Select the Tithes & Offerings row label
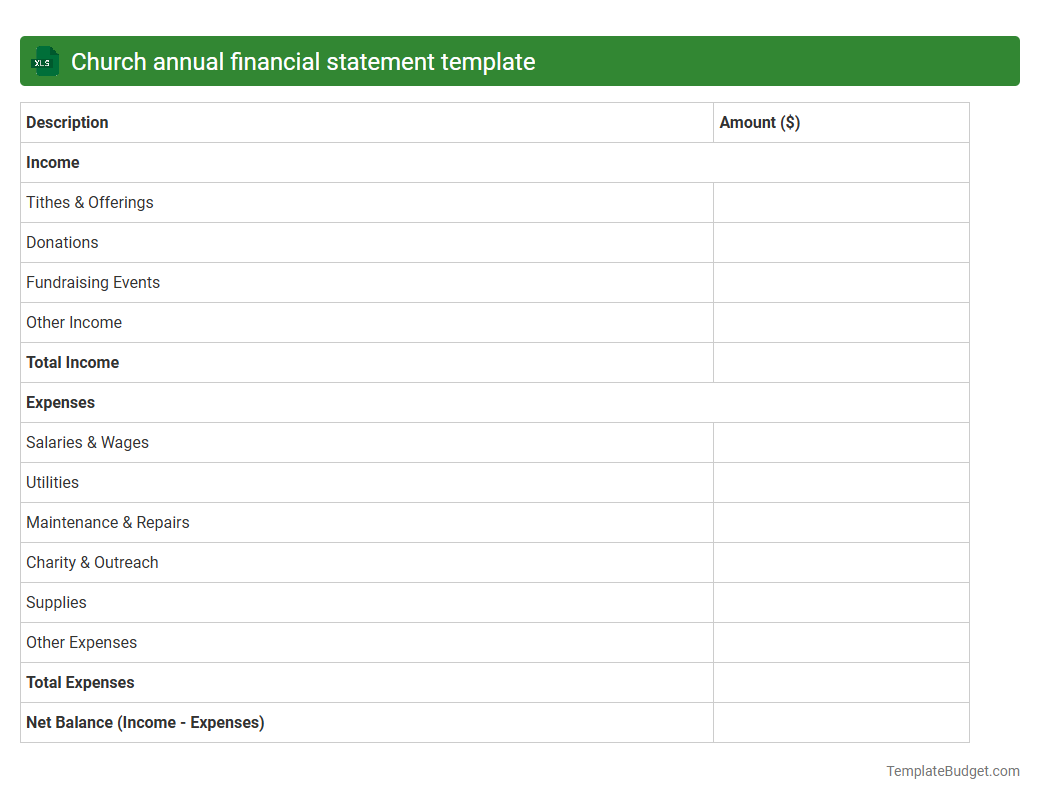Image resolution: width=1040 pixels, height=800 pixels. pos(89,202)
